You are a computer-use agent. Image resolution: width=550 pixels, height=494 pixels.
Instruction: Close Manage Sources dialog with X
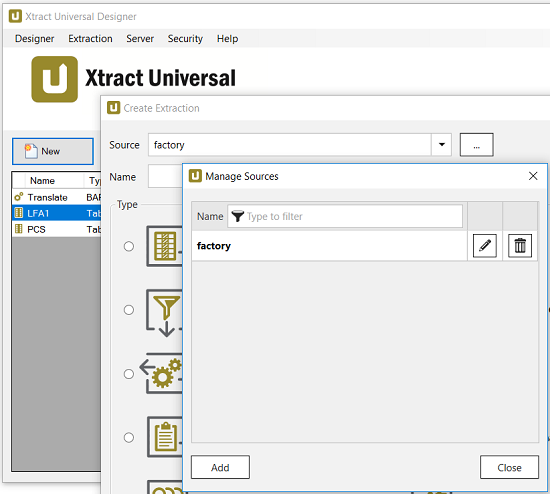point(533,176)
